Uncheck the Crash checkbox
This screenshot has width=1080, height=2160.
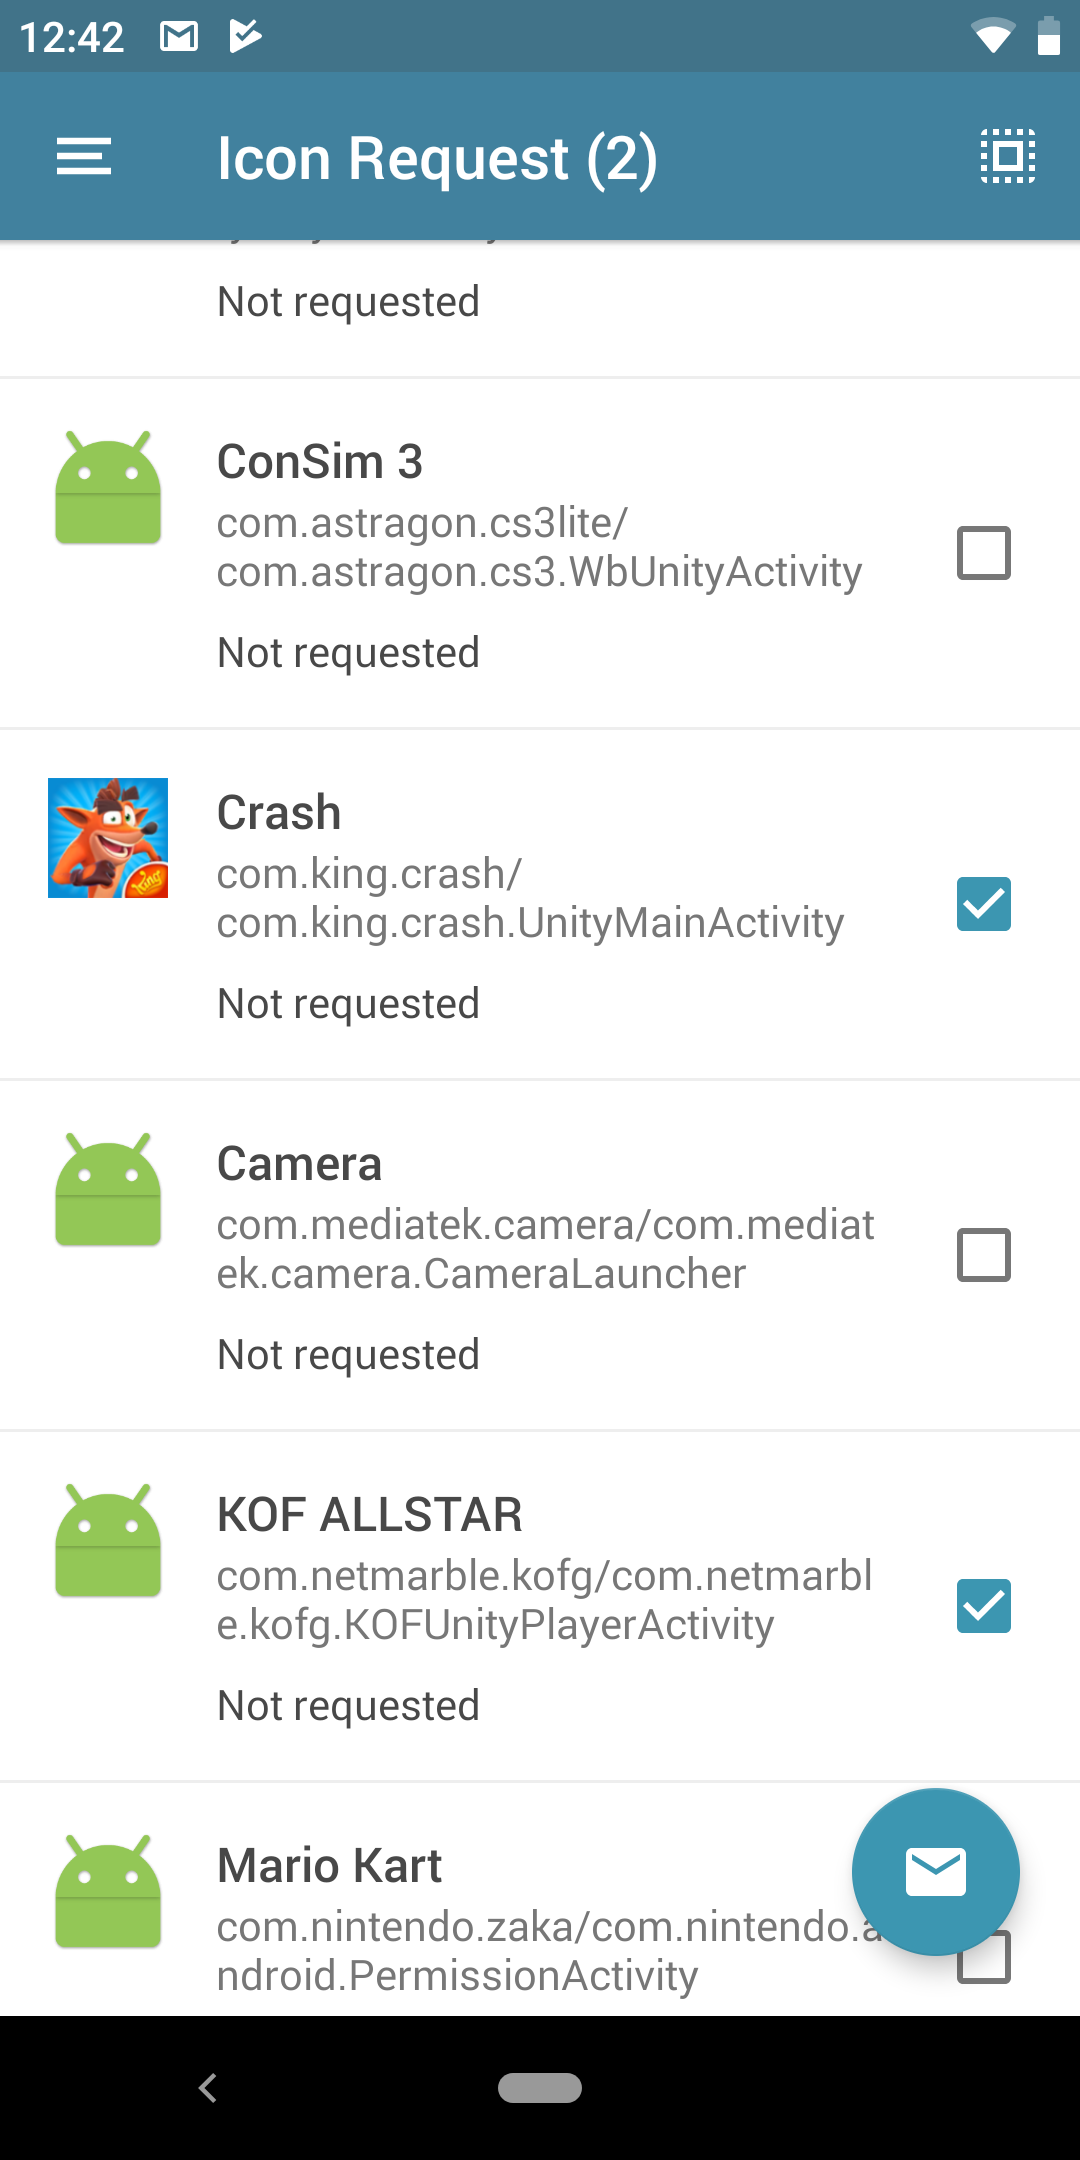coord(983,904)
